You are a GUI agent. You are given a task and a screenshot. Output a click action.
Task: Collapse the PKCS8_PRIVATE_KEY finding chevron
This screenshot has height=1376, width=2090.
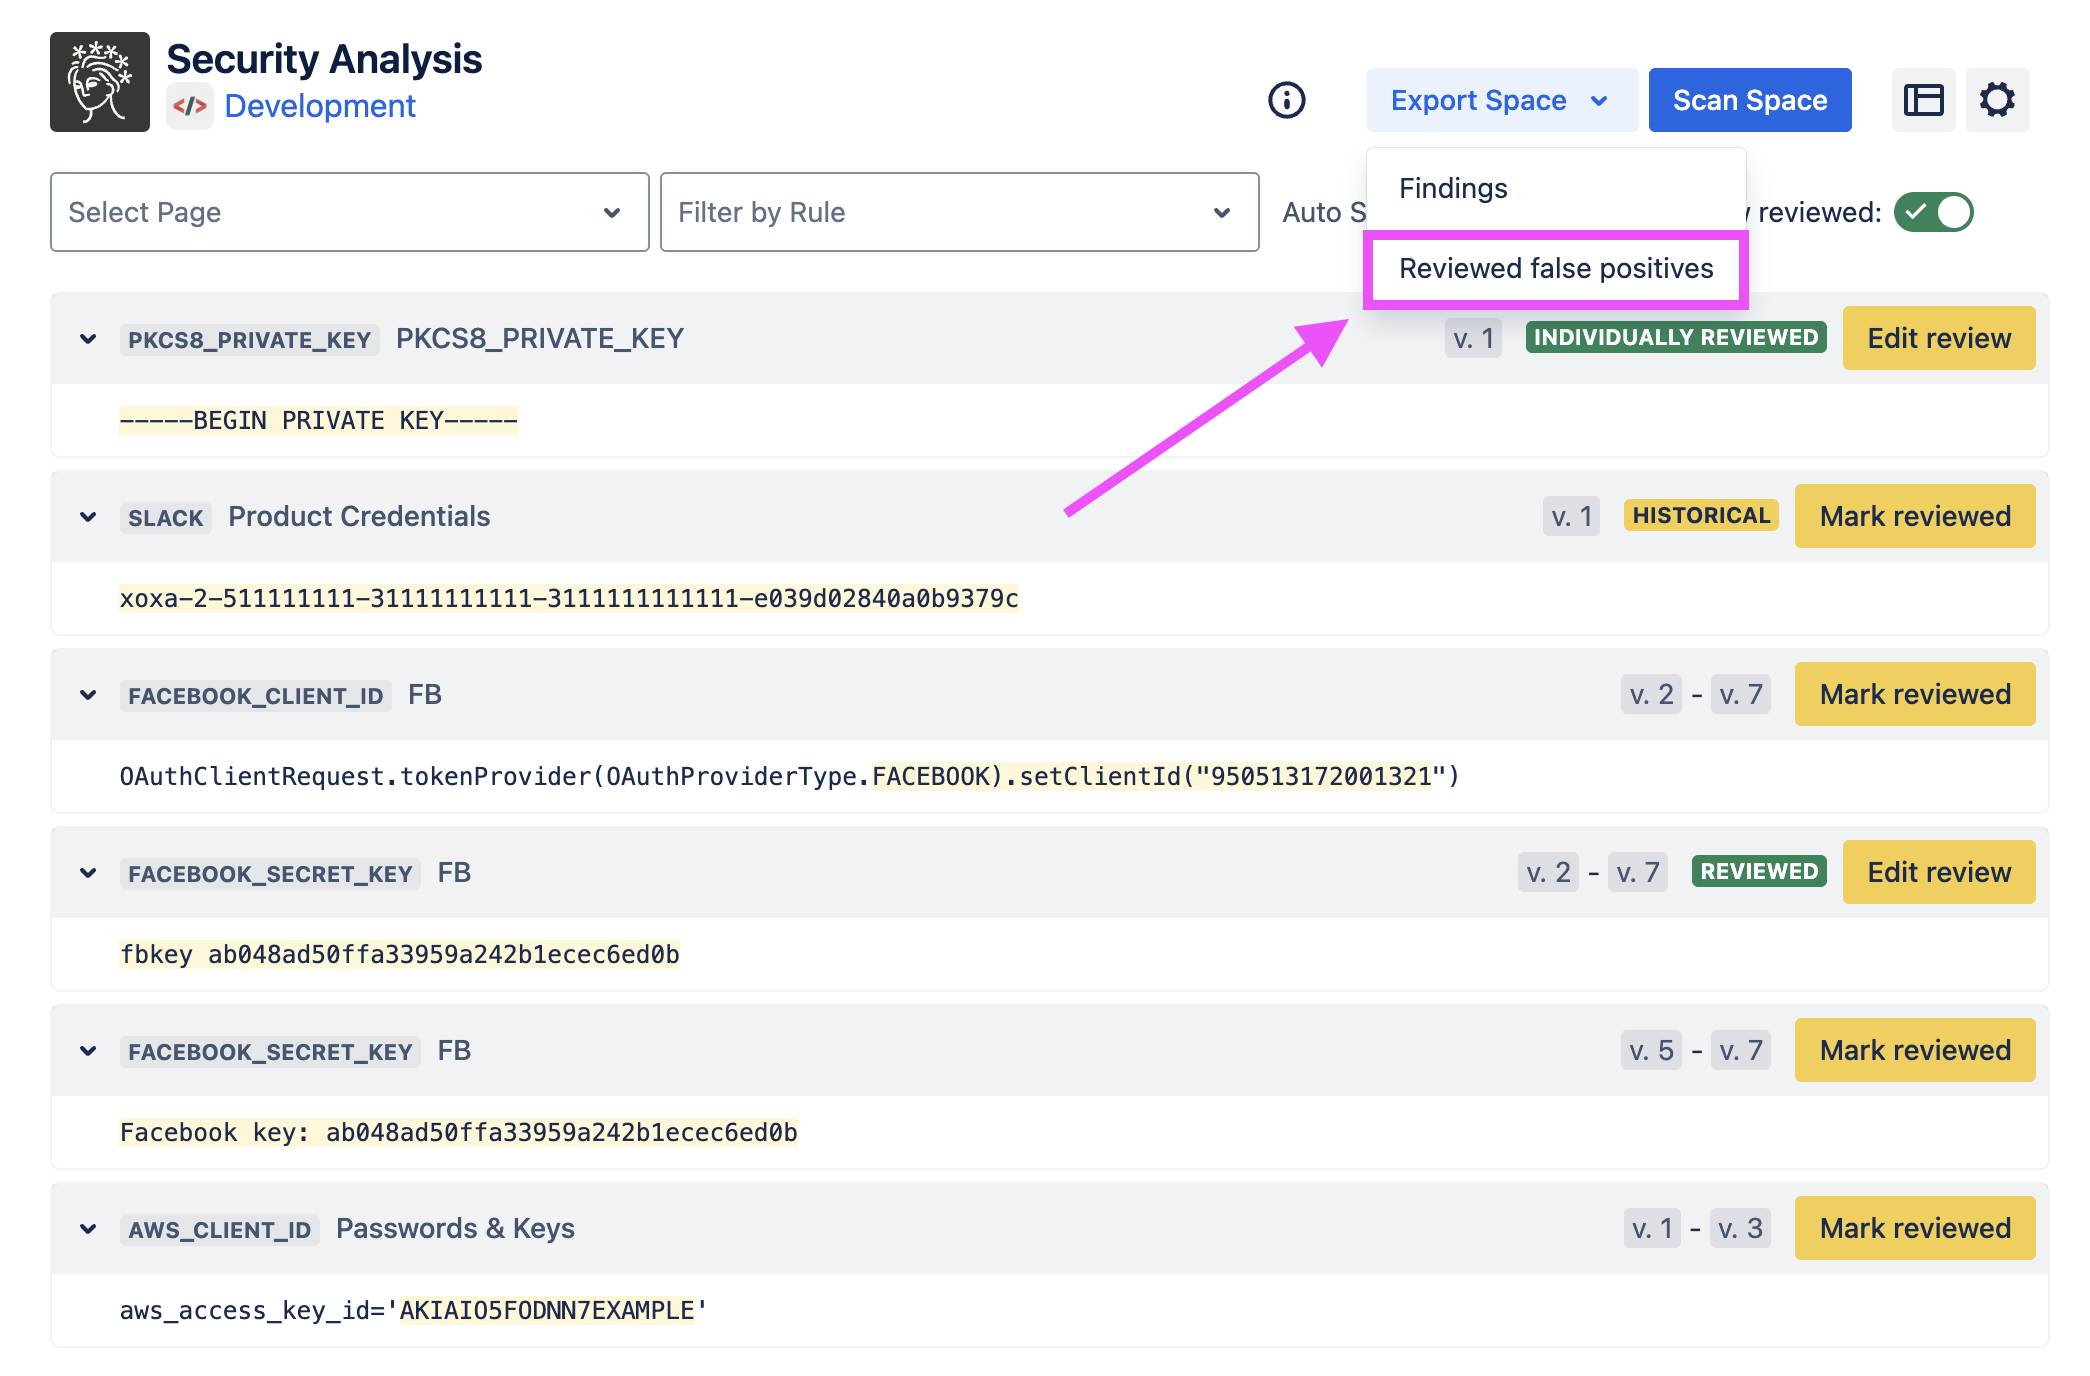pos(88,339)
